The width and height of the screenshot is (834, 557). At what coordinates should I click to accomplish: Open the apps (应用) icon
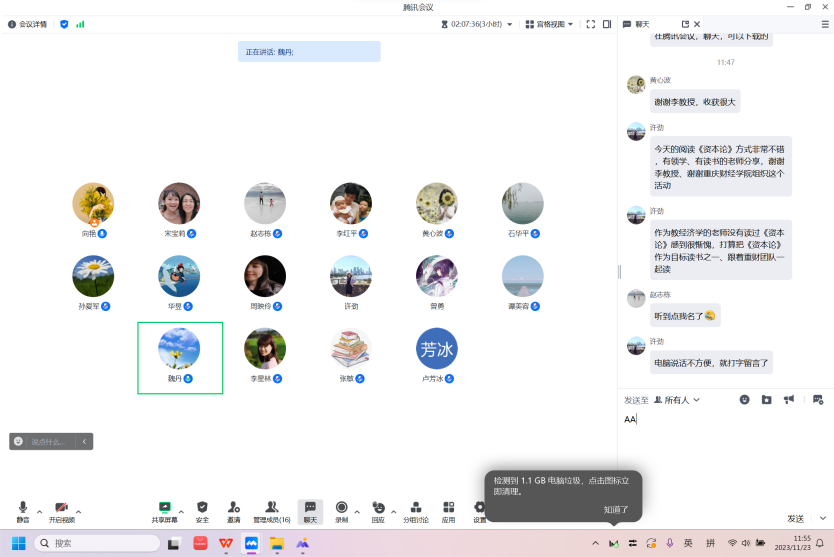click(x=448, y=508)
